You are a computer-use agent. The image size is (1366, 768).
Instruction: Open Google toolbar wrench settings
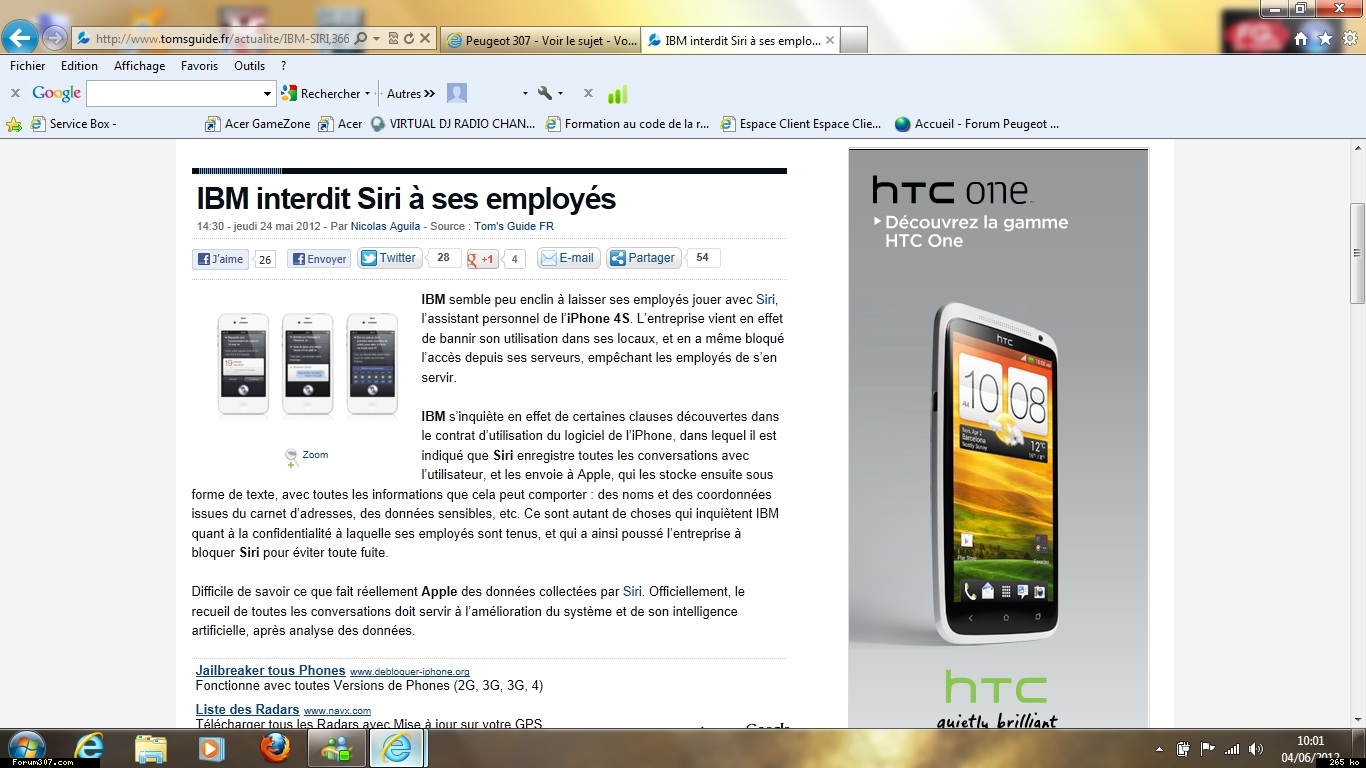544,93
